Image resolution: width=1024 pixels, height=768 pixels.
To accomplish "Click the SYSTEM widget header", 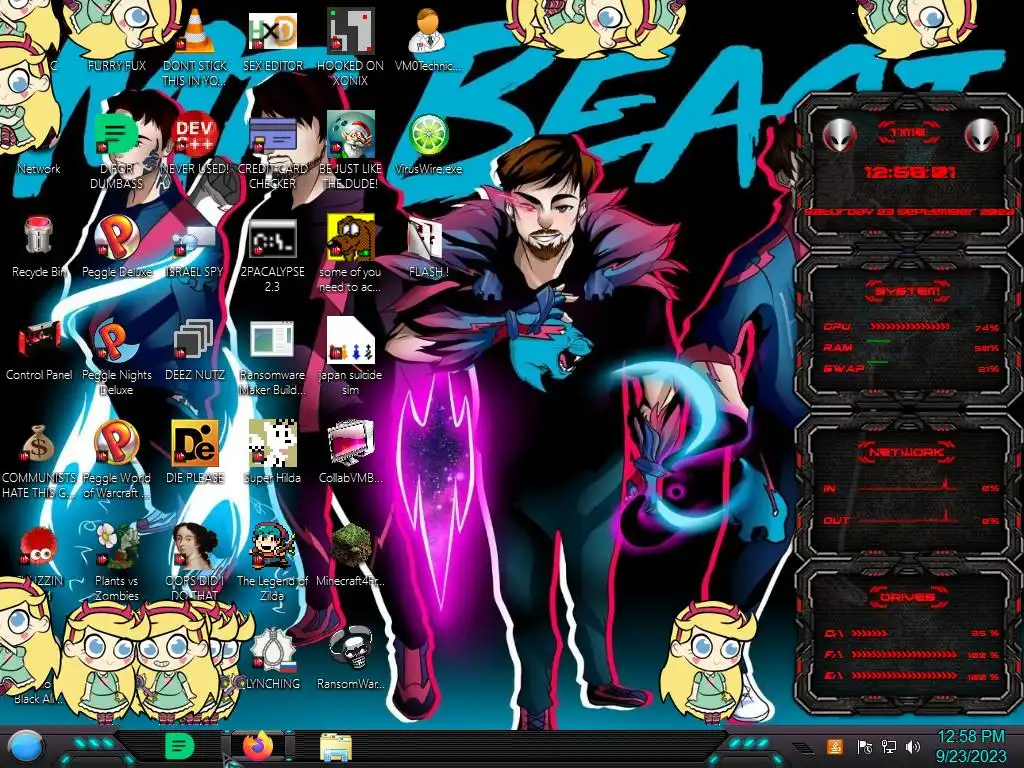I will tap(908, 291).
